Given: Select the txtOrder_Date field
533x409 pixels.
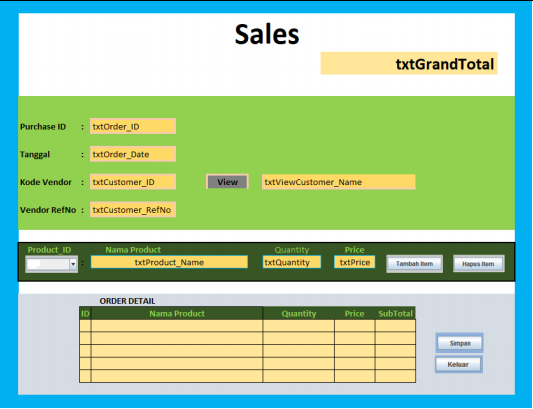Looking at the screenshot, I should 133,154.
